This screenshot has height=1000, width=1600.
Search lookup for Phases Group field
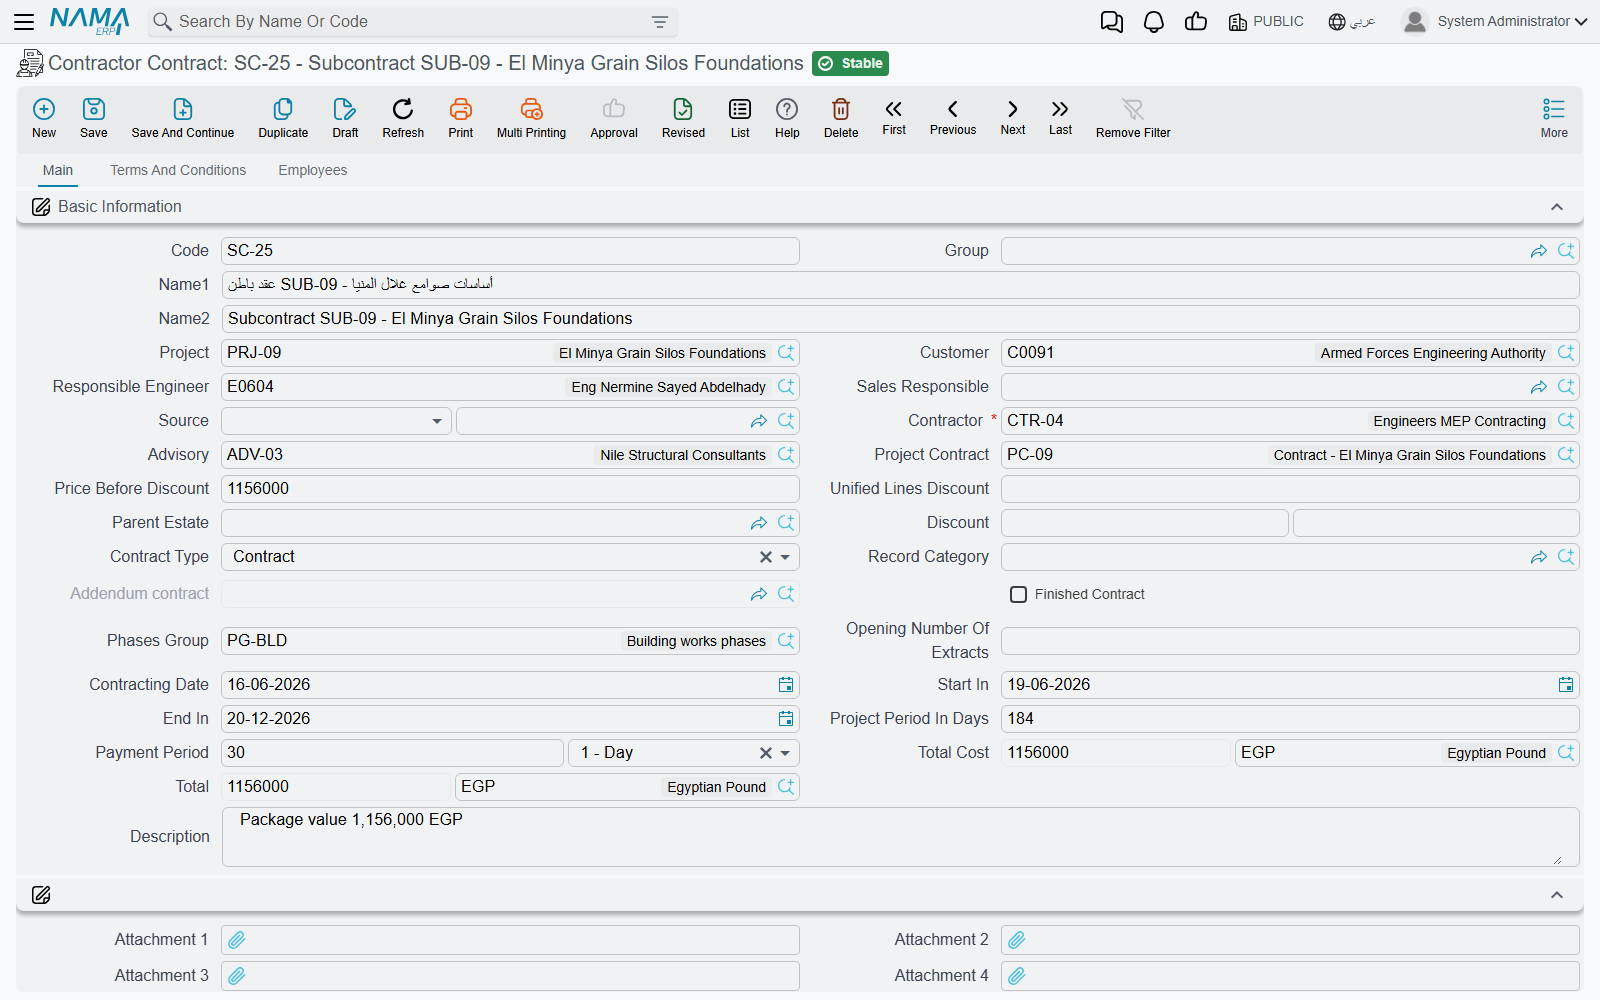coord(786,641)
